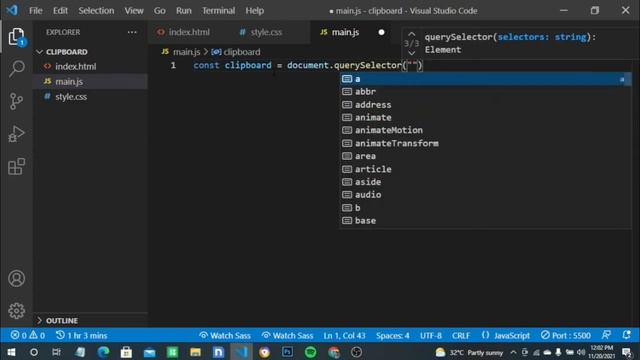Open the Manage gear icon
Viewport: 640px width, 360px height.
pos(16,311)
